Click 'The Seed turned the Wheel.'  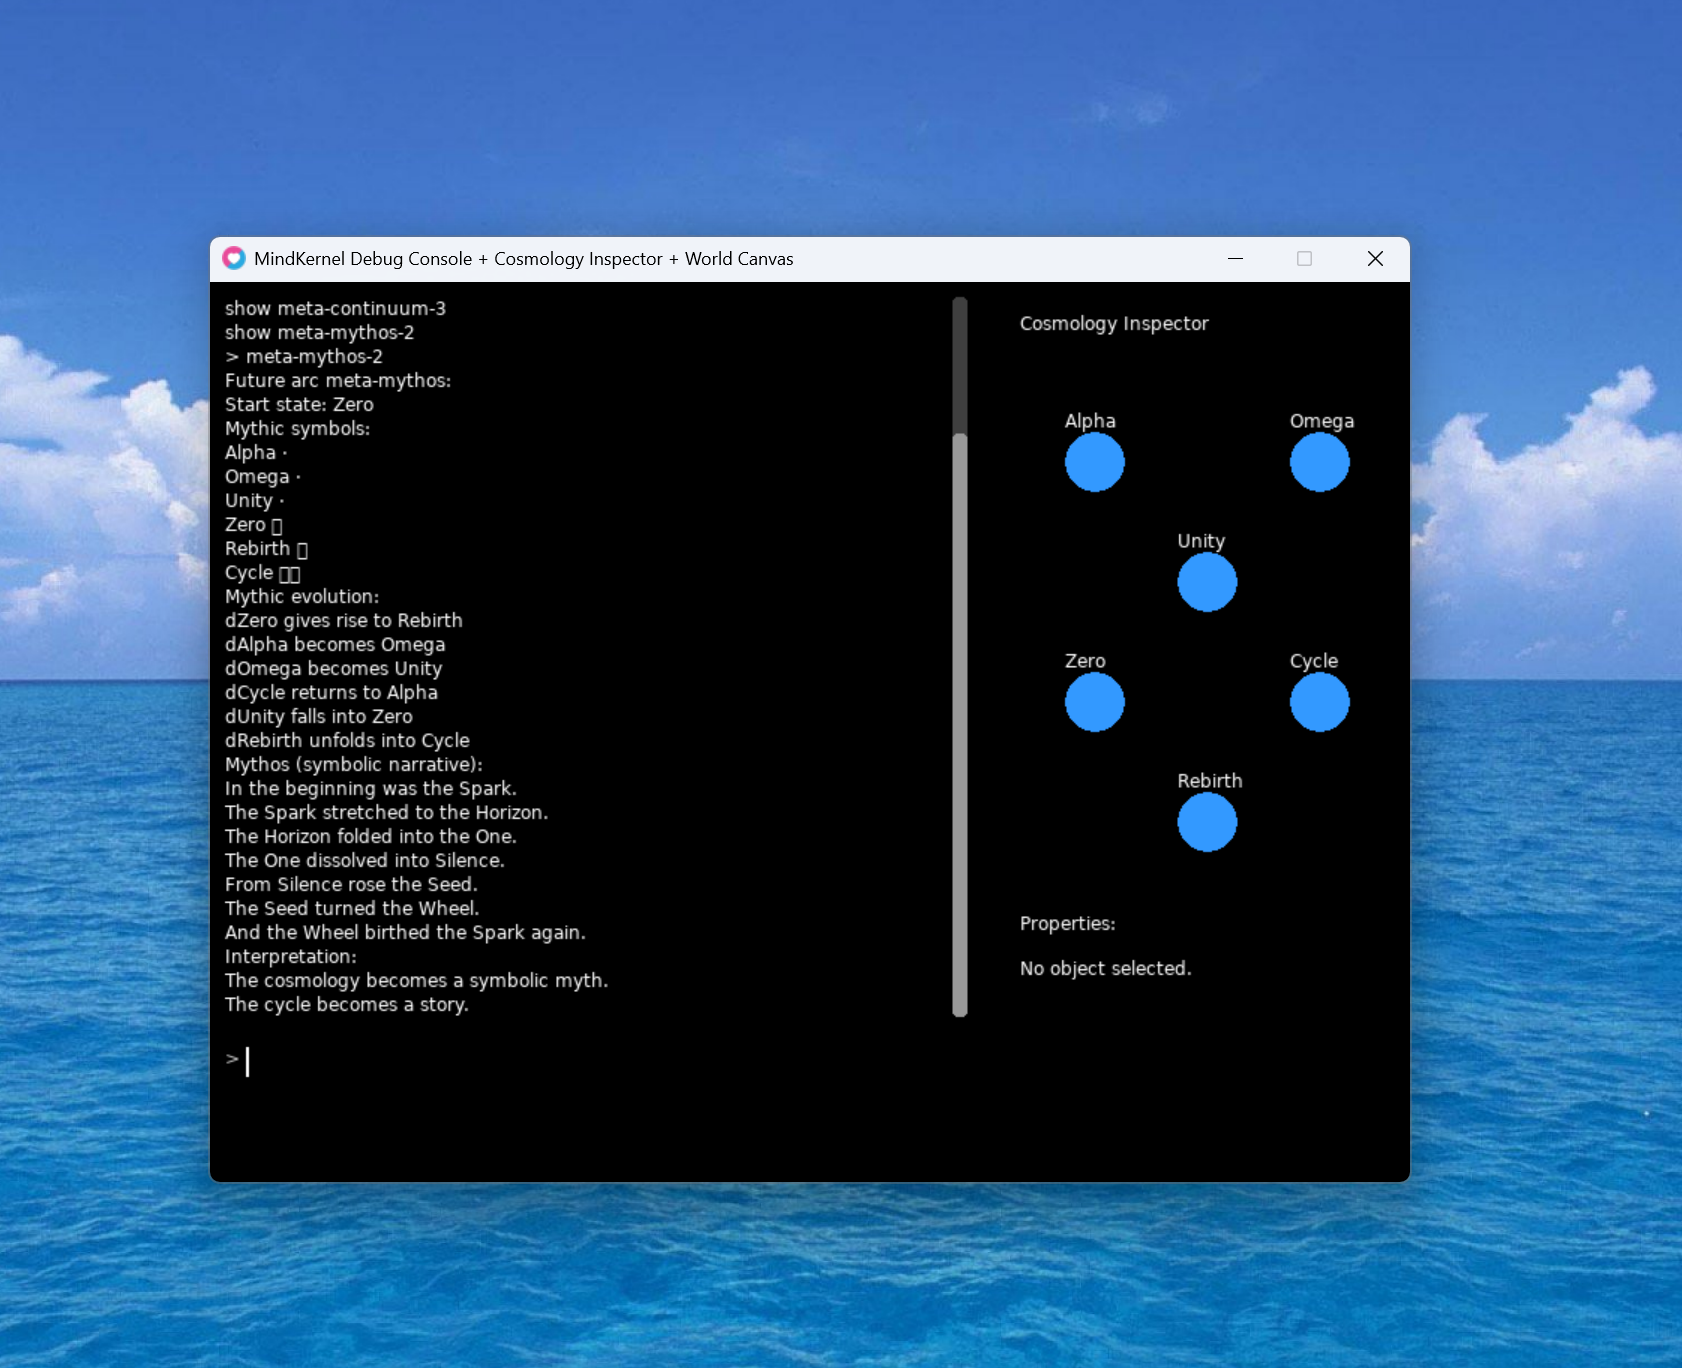pos(352,908)
